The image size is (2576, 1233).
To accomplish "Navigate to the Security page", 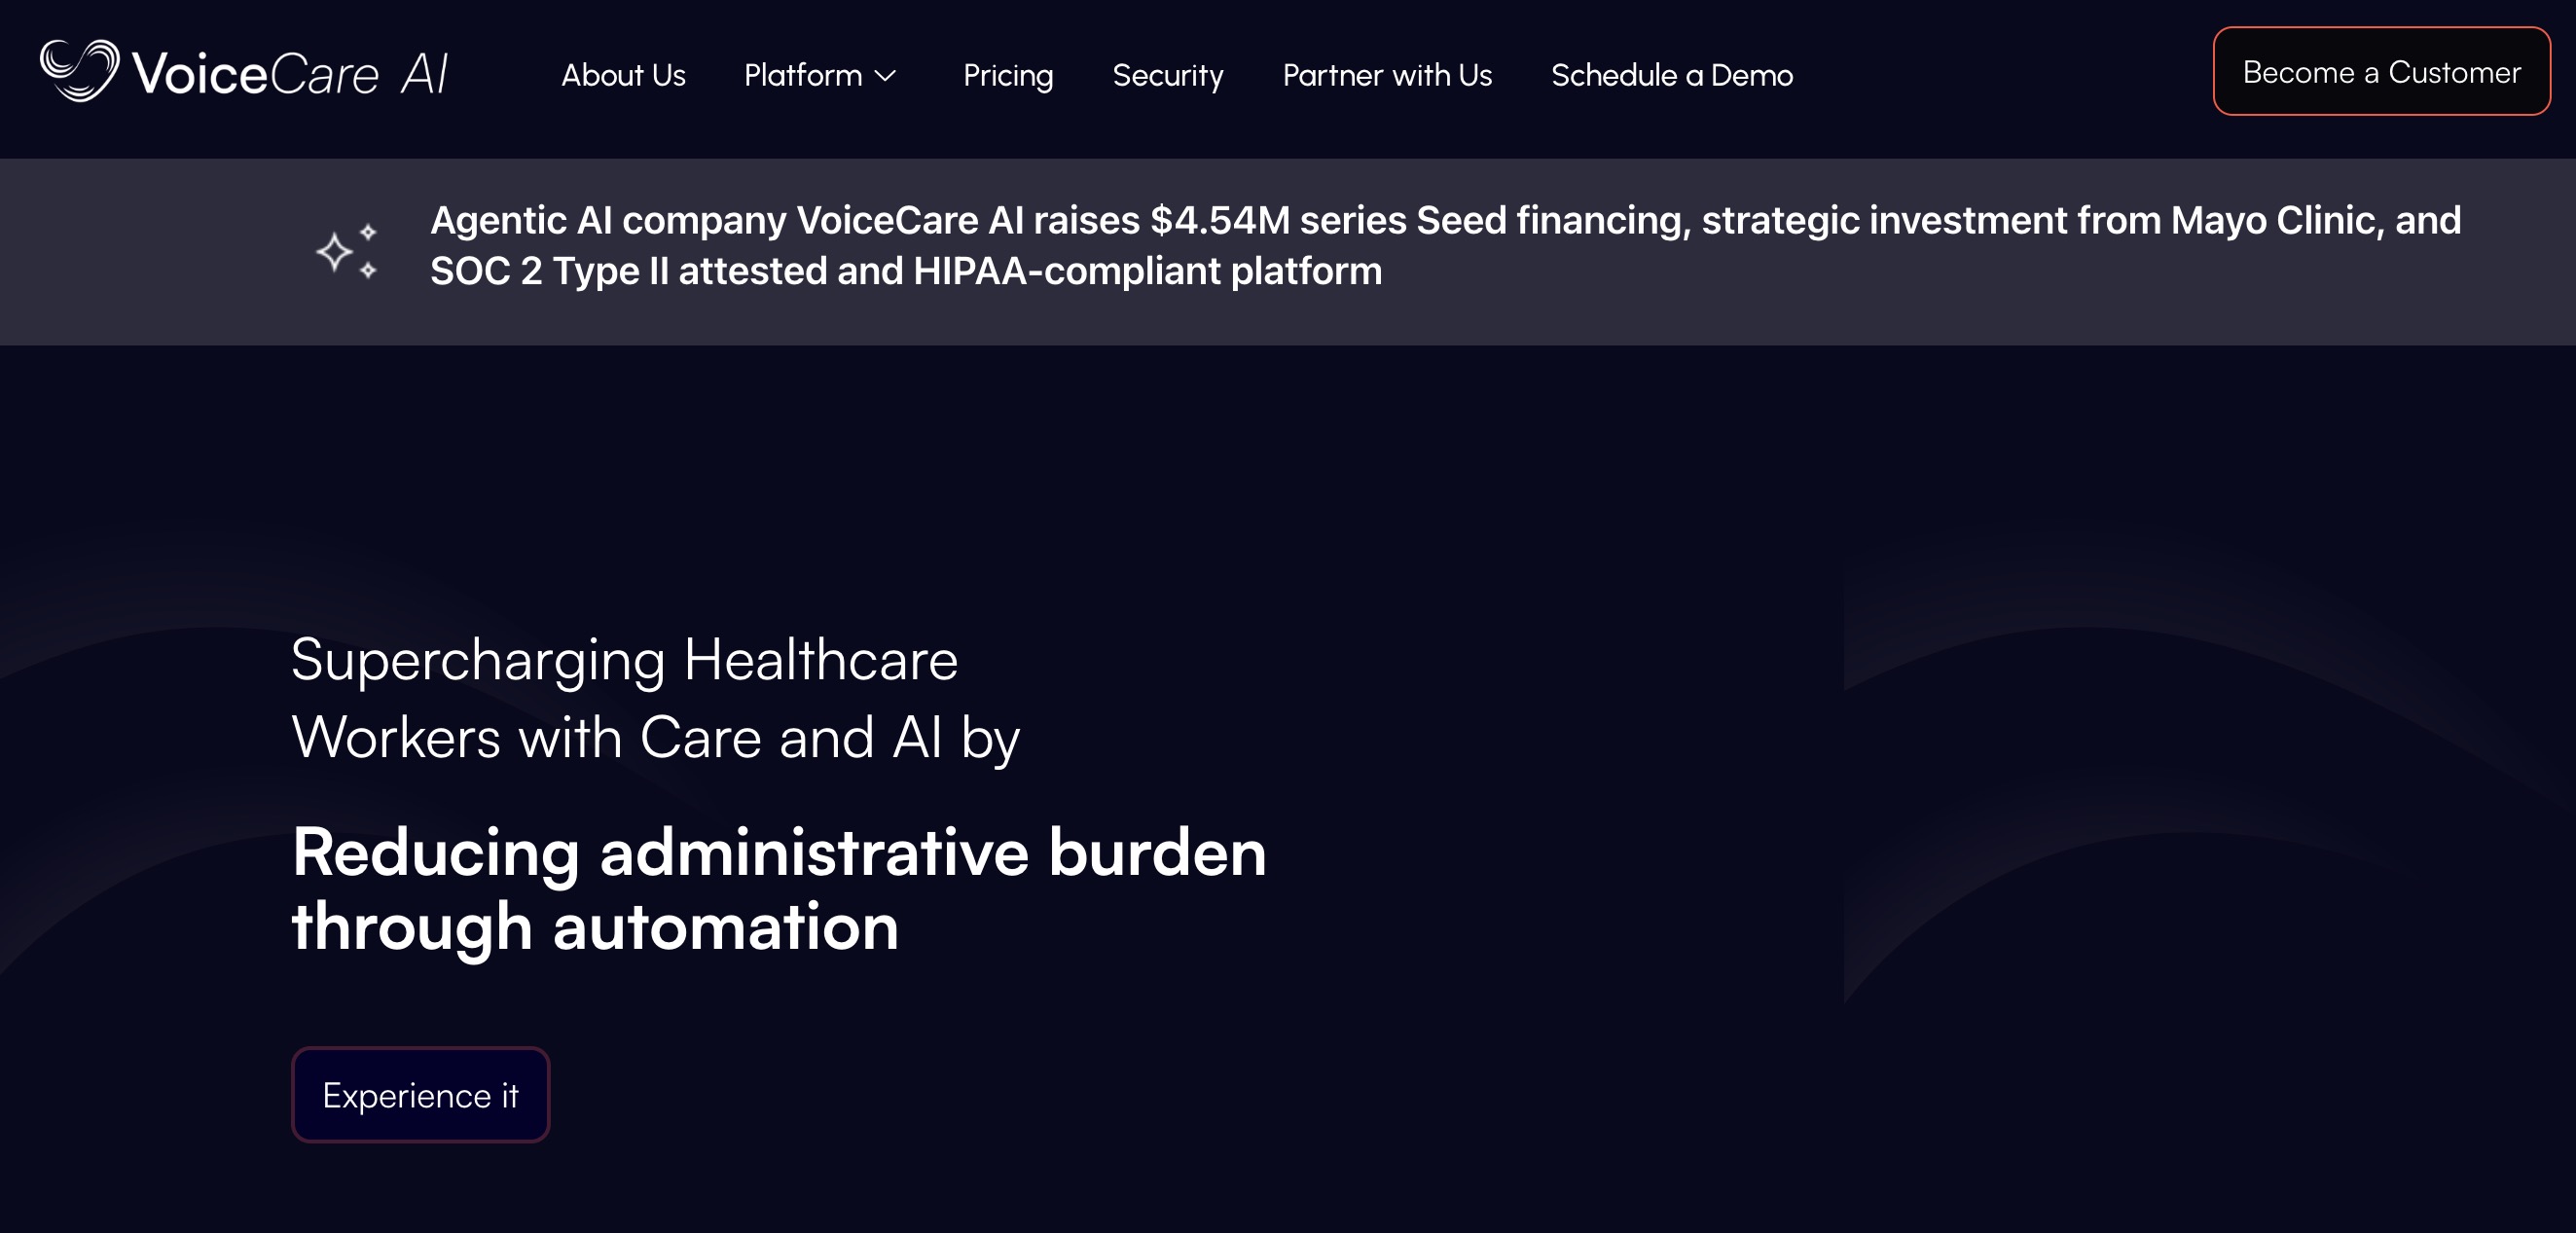I will [1167, 76].
